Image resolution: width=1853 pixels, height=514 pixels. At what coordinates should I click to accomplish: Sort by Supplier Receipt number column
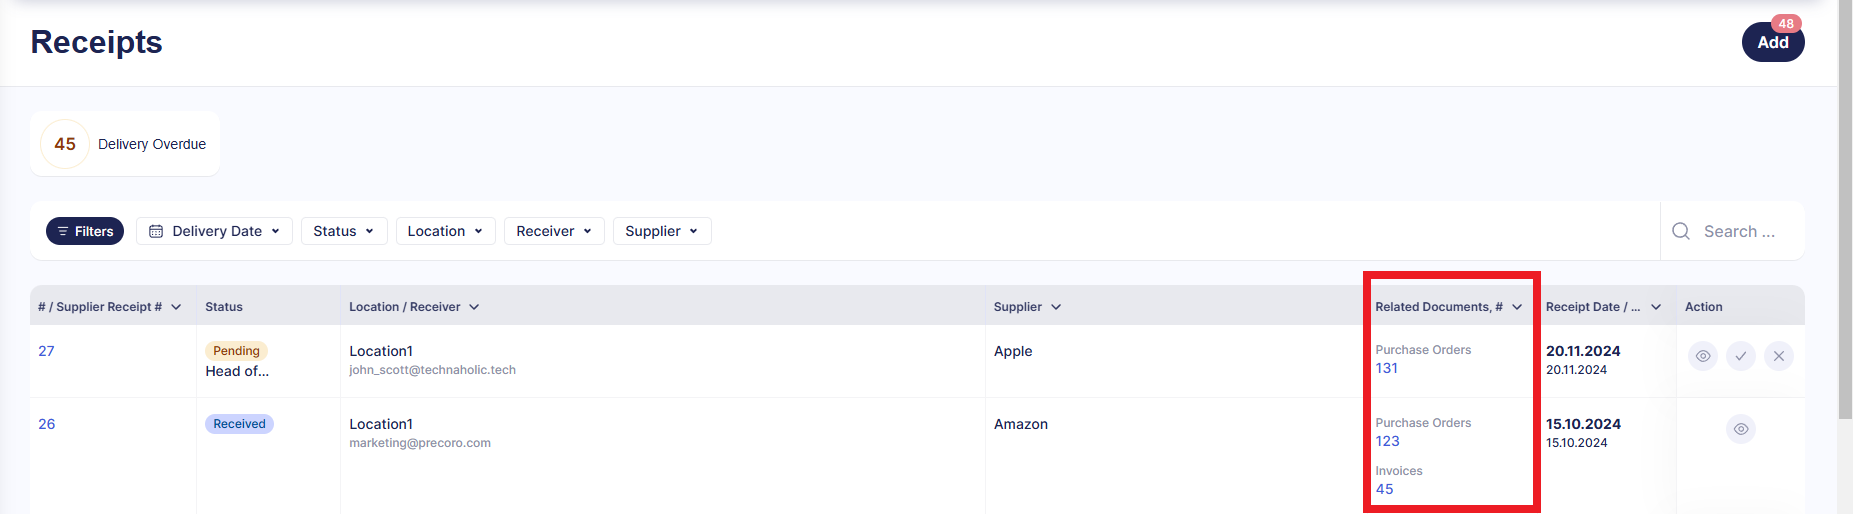click(x=110, y=307)
